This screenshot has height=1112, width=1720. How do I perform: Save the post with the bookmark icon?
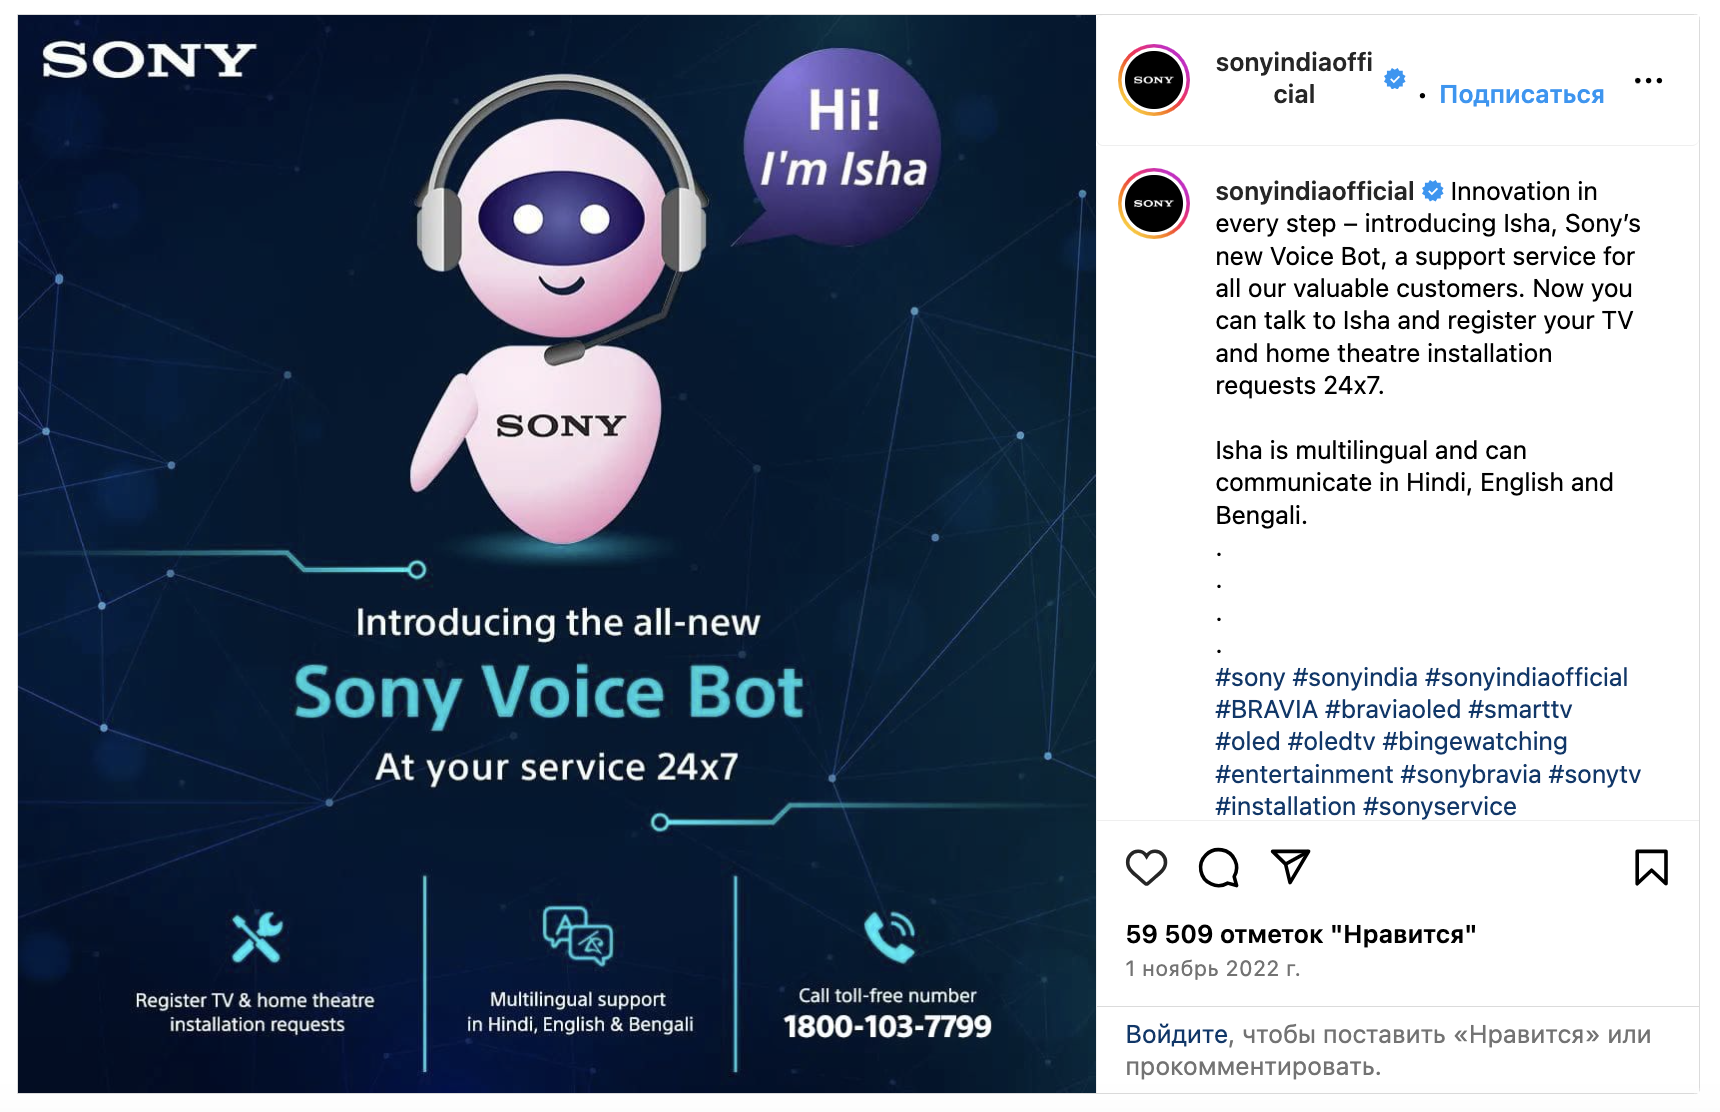pos(1651,867)
